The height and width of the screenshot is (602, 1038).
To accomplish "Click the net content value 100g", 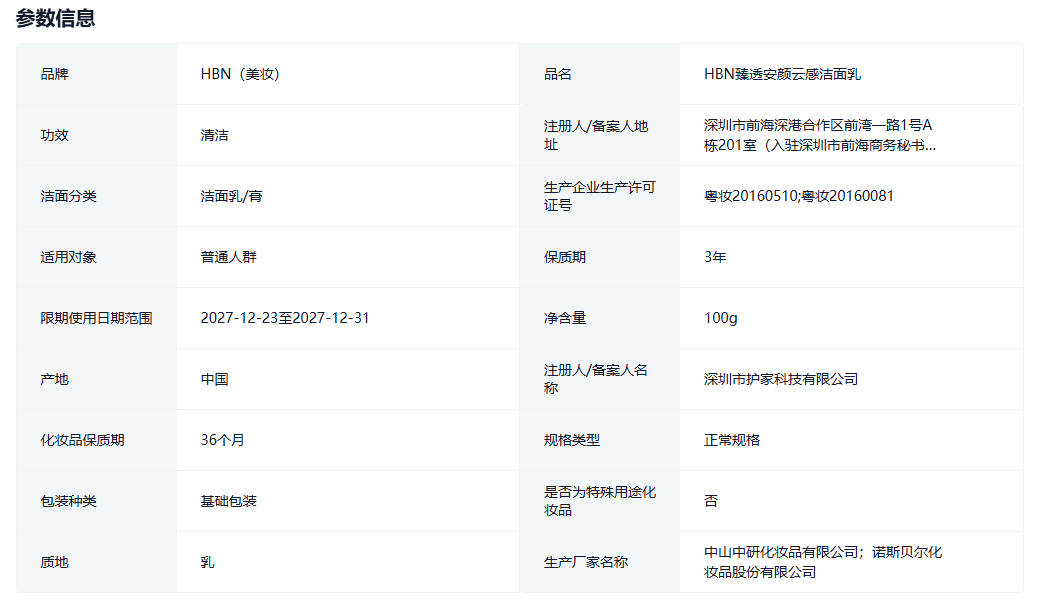I will (720, 318).
